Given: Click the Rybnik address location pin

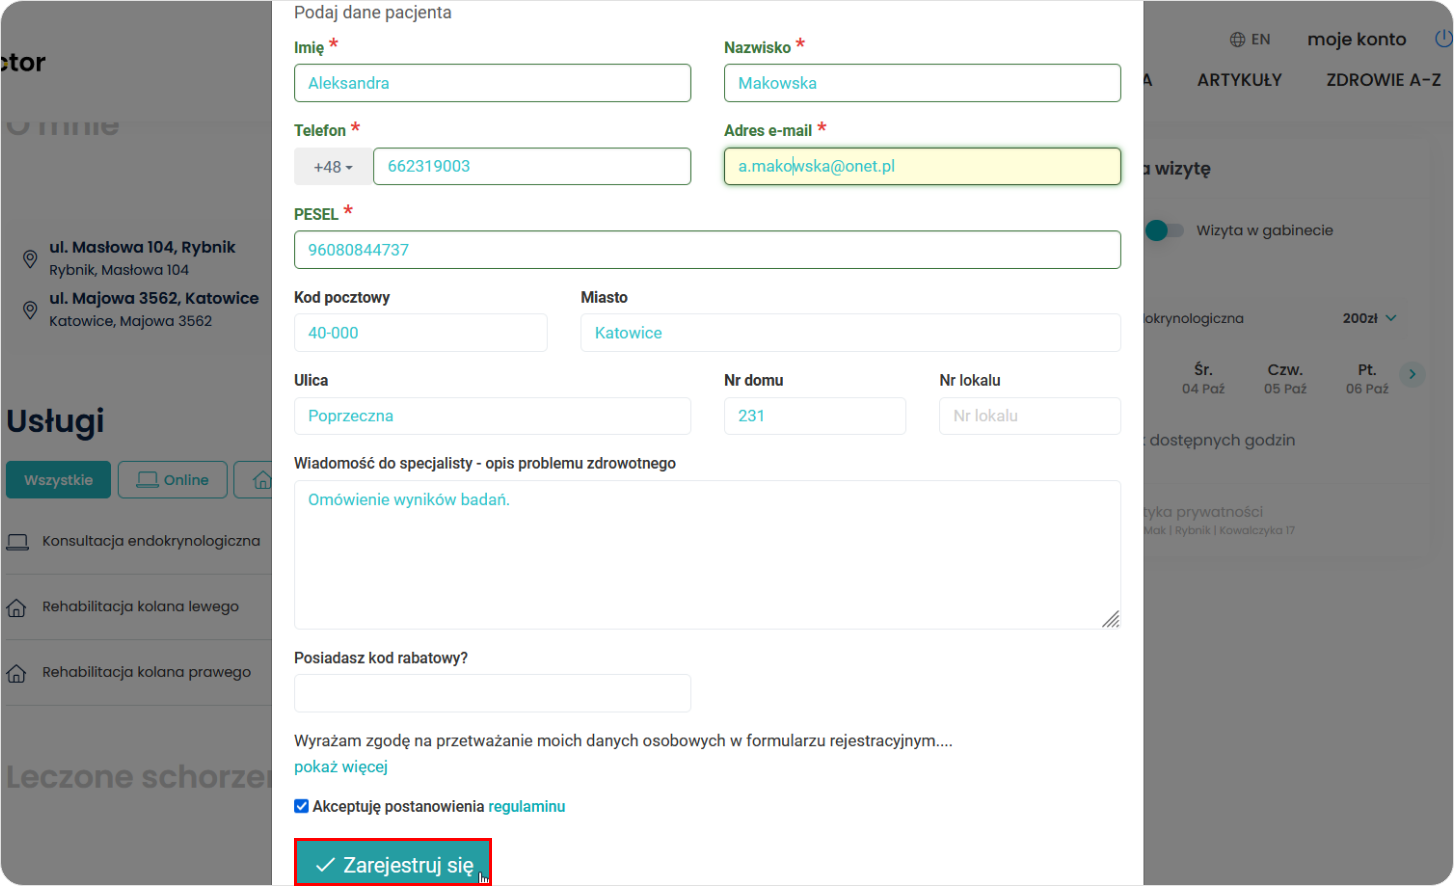Looking at the screenshot, I should [x=30, y=259].
